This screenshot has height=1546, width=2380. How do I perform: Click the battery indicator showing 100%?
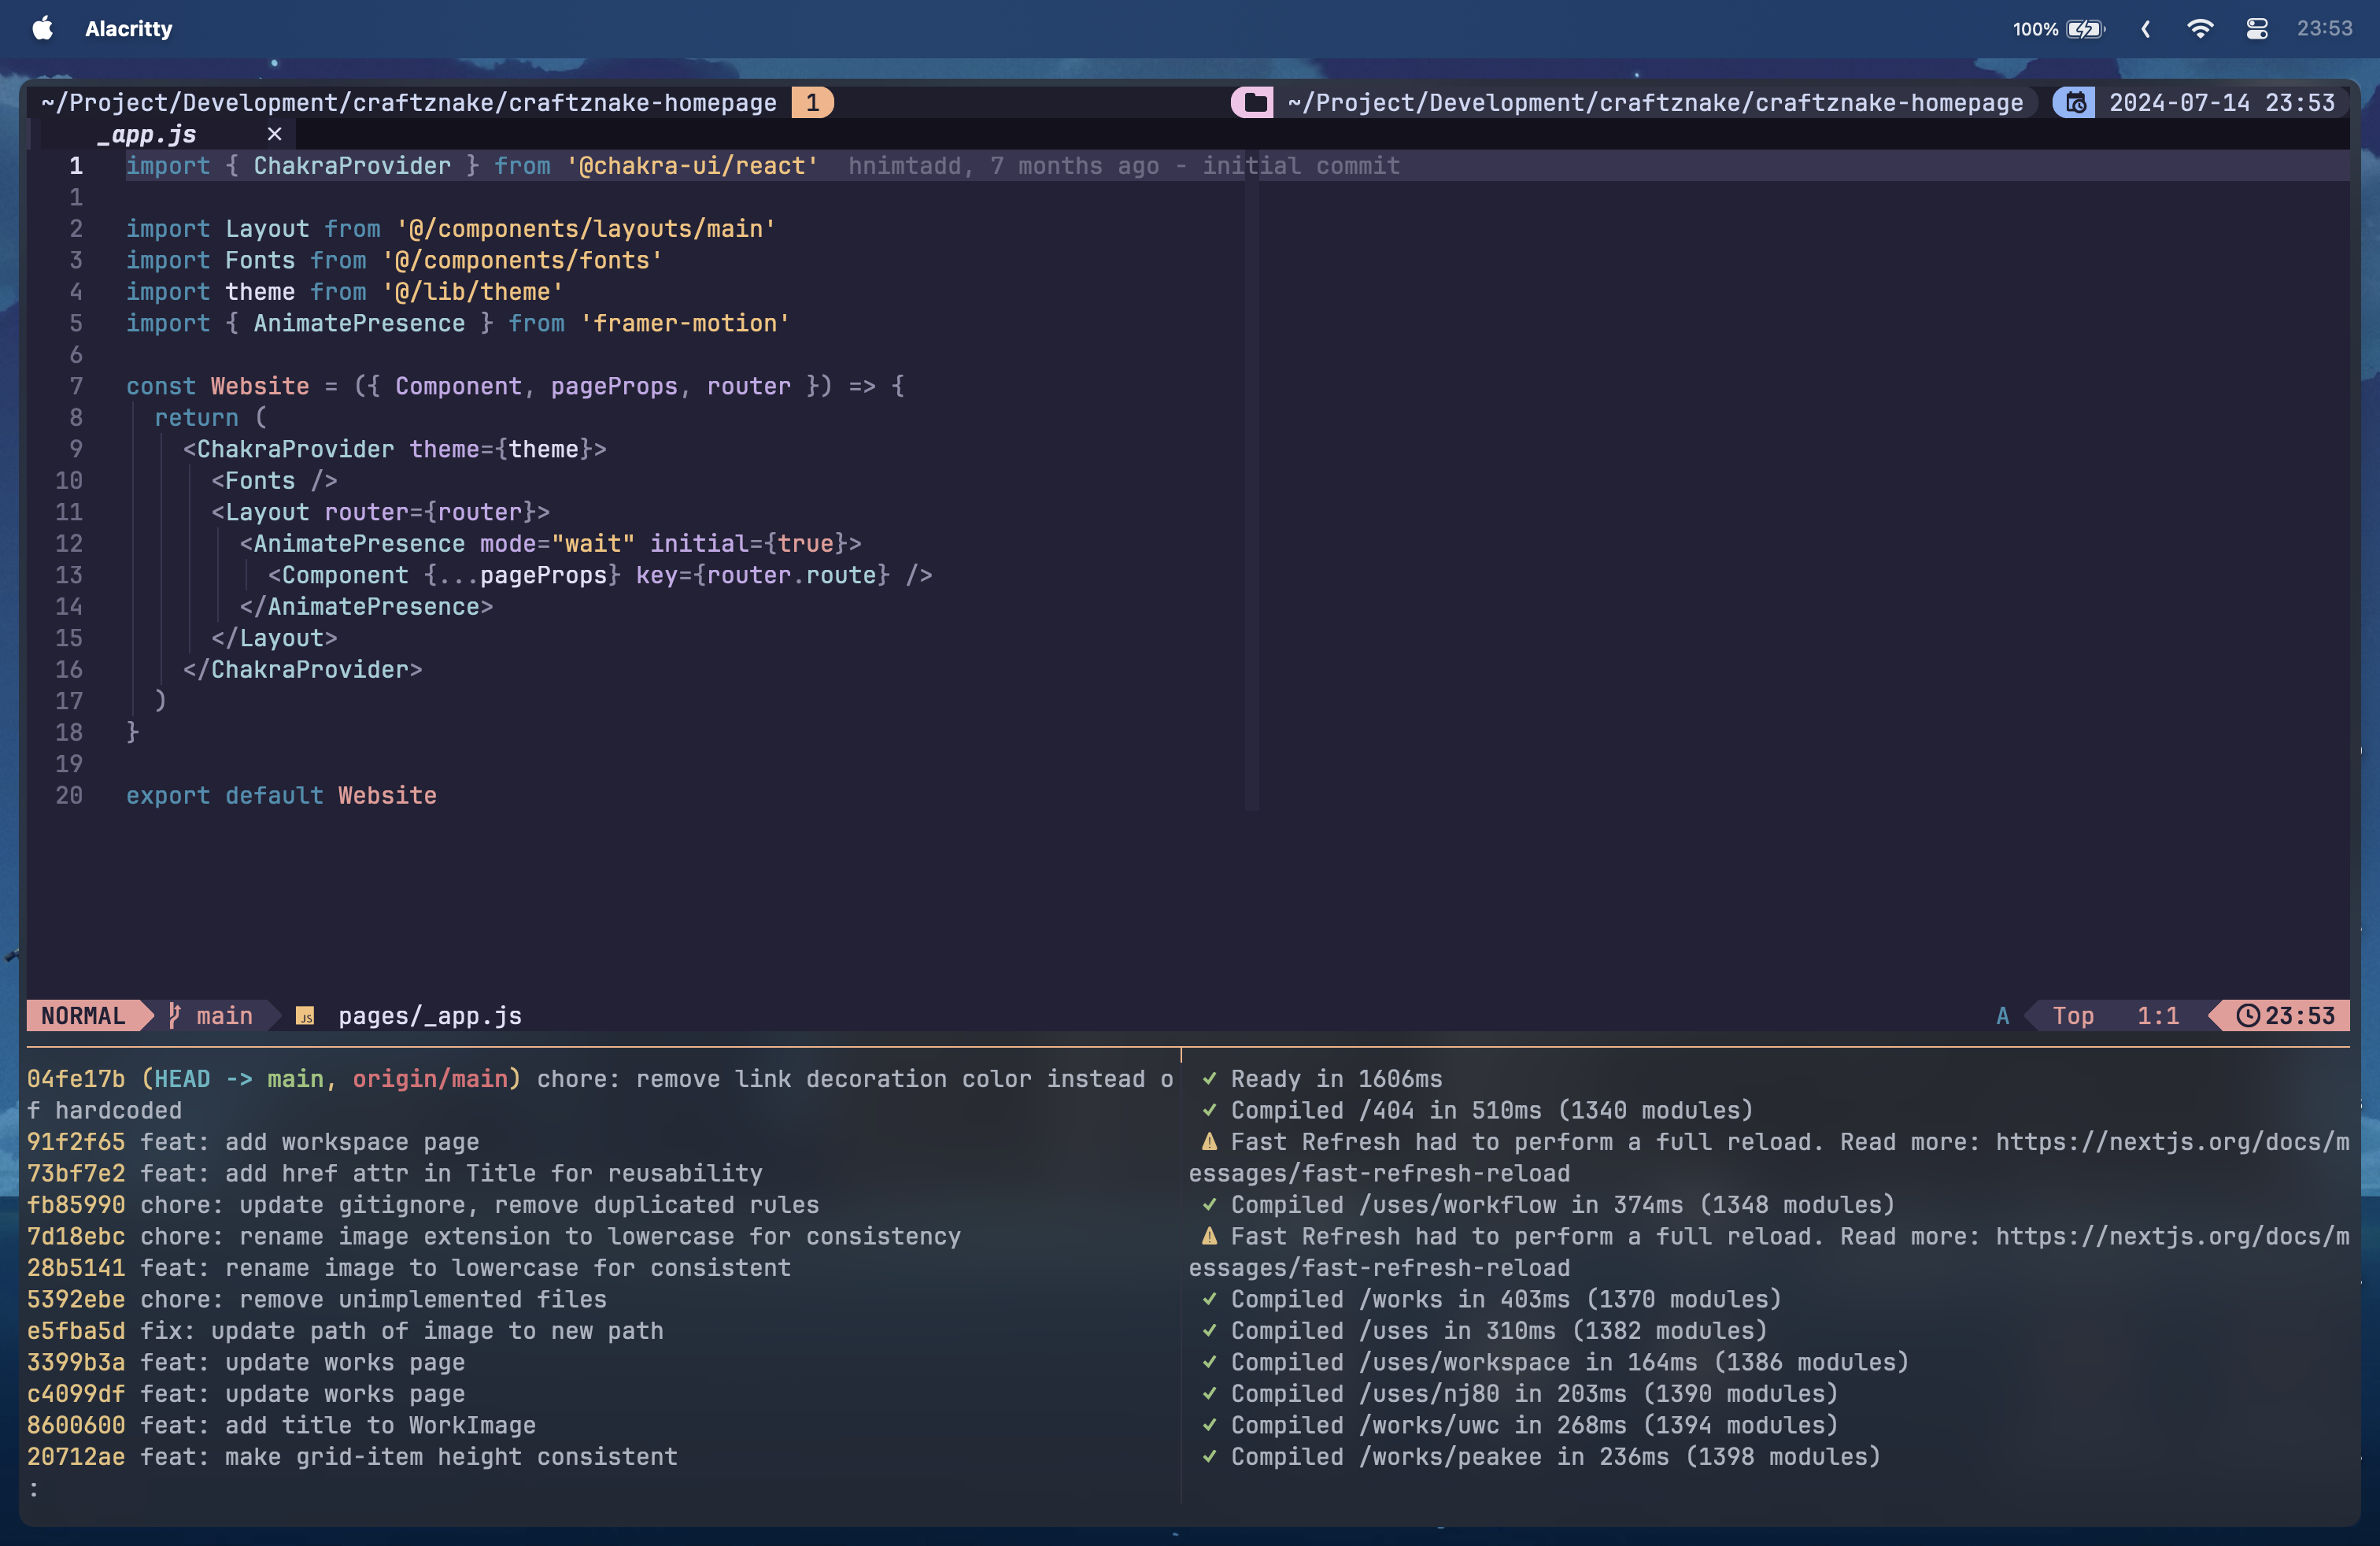coord(2057,28)
